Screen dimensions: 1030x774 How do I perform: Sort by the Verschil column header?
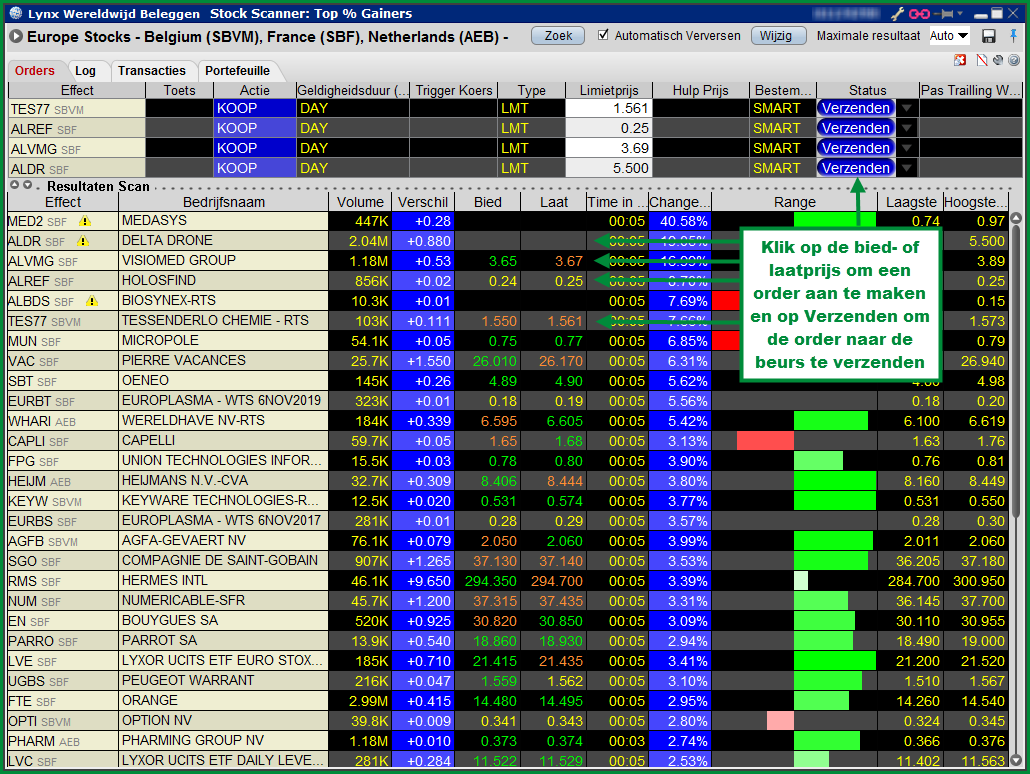tap(423, 202)
